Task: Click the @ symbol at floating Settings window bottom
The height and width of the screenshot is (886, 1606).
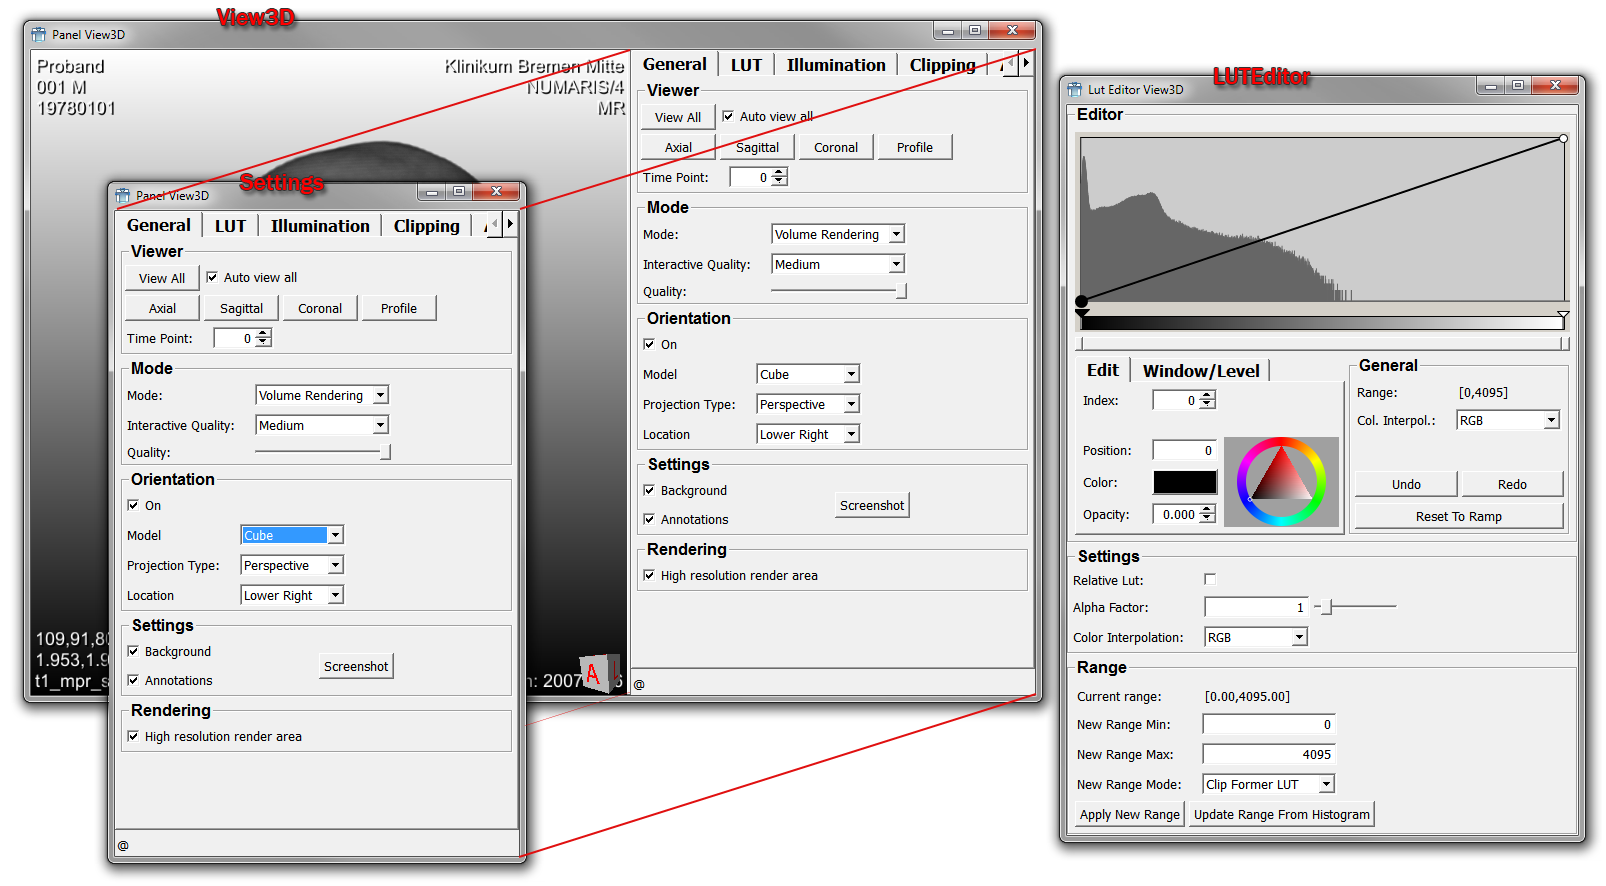Action: click(x=124, y=846)
